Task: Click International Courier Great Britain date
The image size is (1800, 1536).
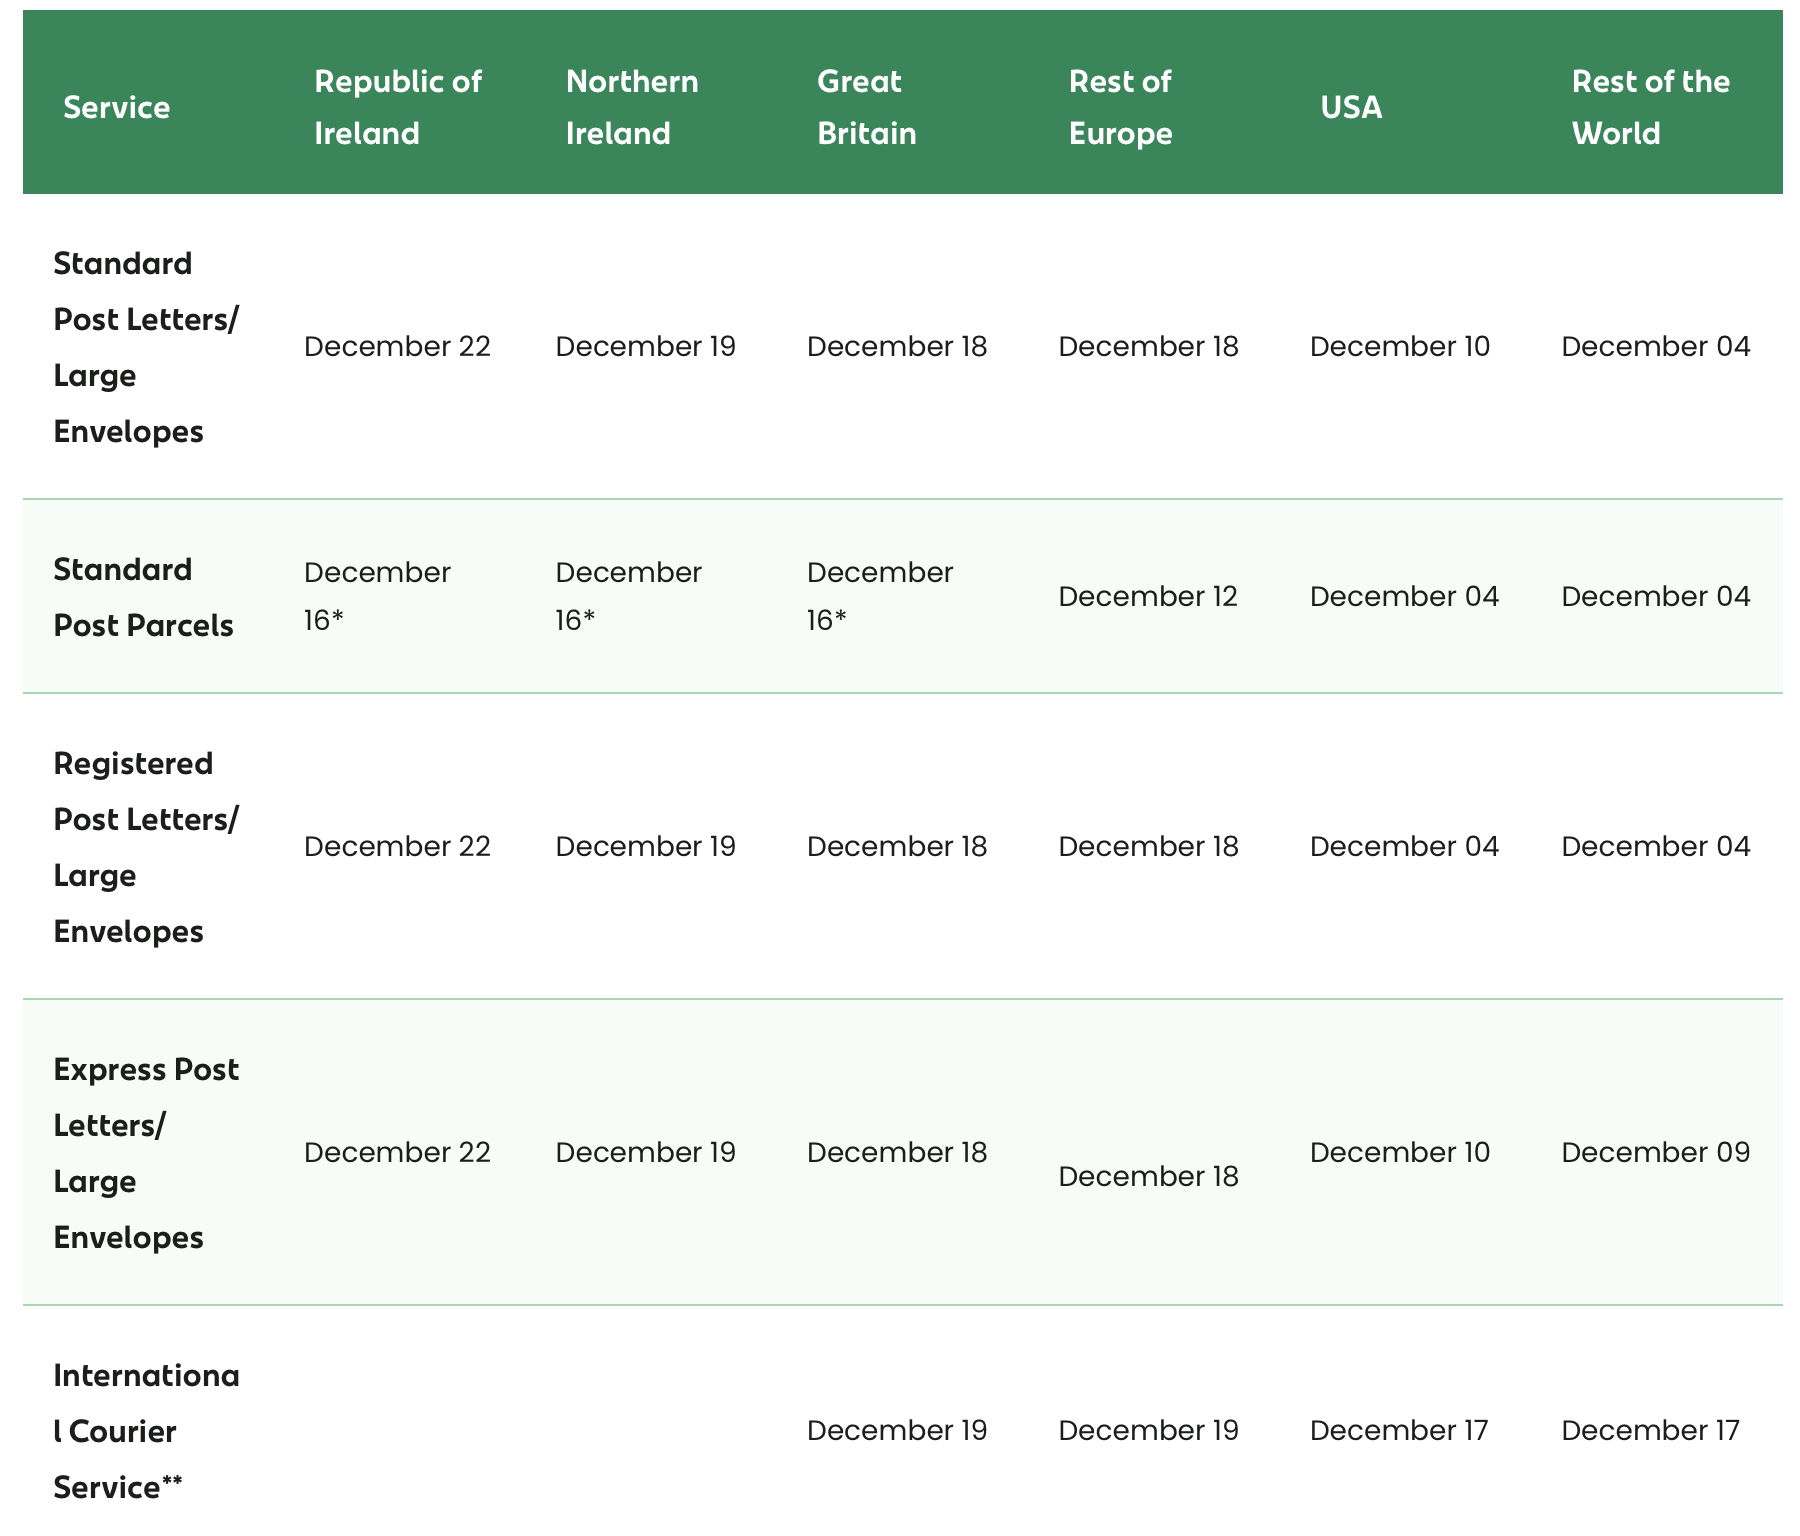Action: click(x=896, y=1431)
